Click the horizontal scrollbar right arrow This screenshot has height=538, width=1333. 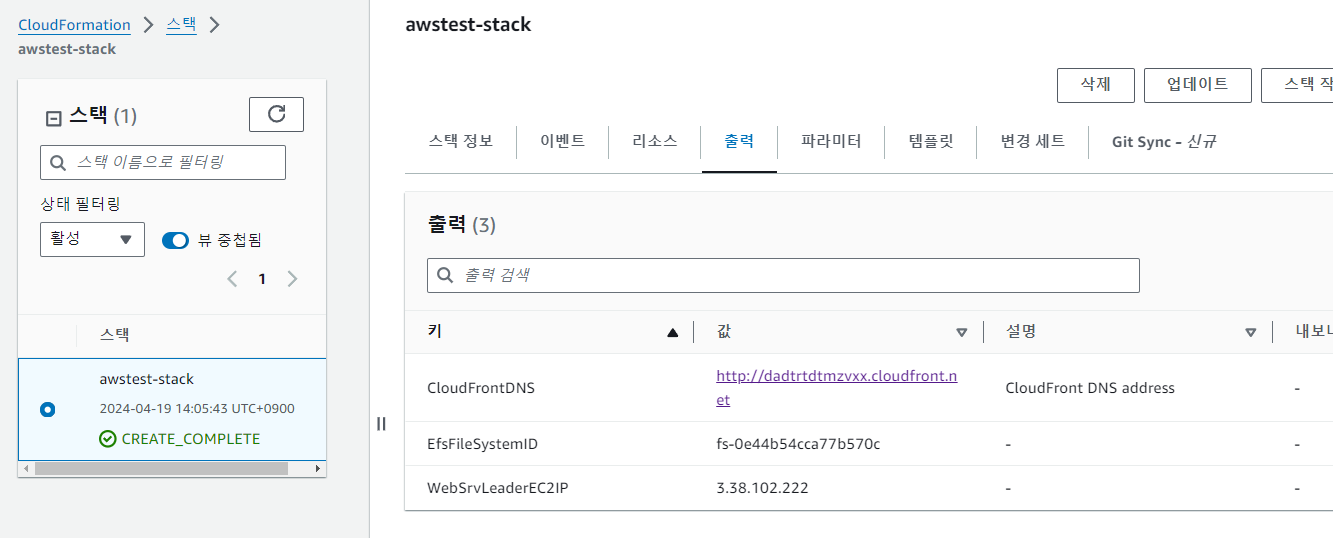point(318,468)
